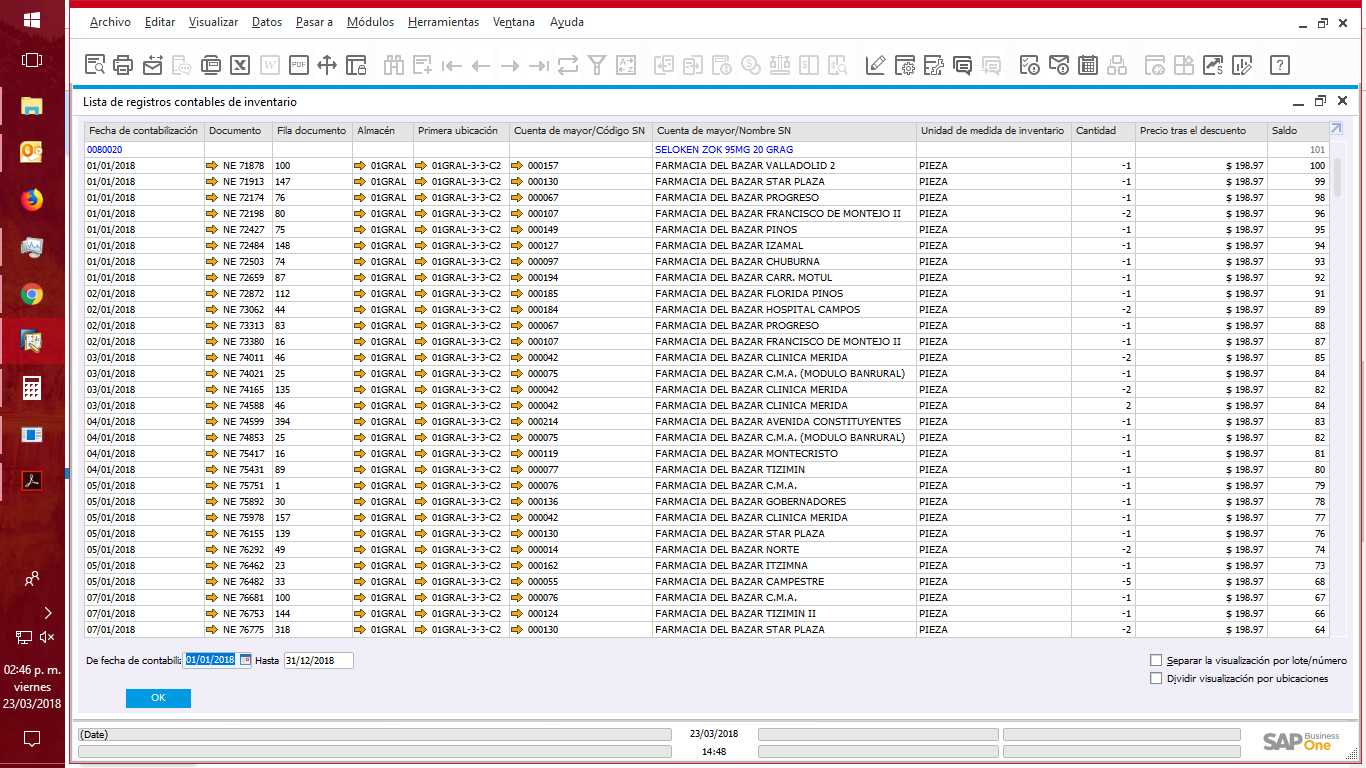Click the Print icon in the toolbar
Viewport: 1366px width, 768px height.
(123, 66)
